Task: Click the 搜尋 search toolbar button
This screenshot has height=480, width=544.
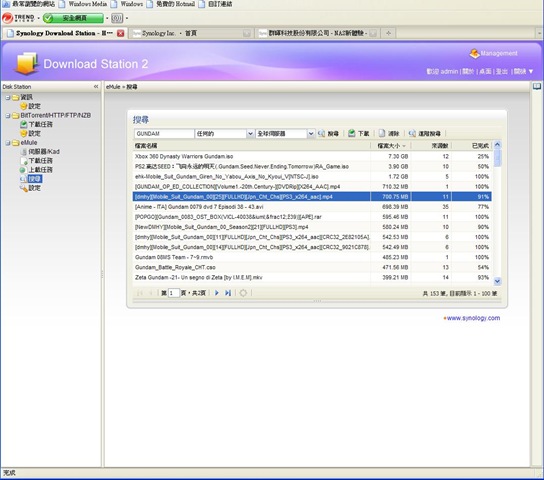Action: coord(328,134)
